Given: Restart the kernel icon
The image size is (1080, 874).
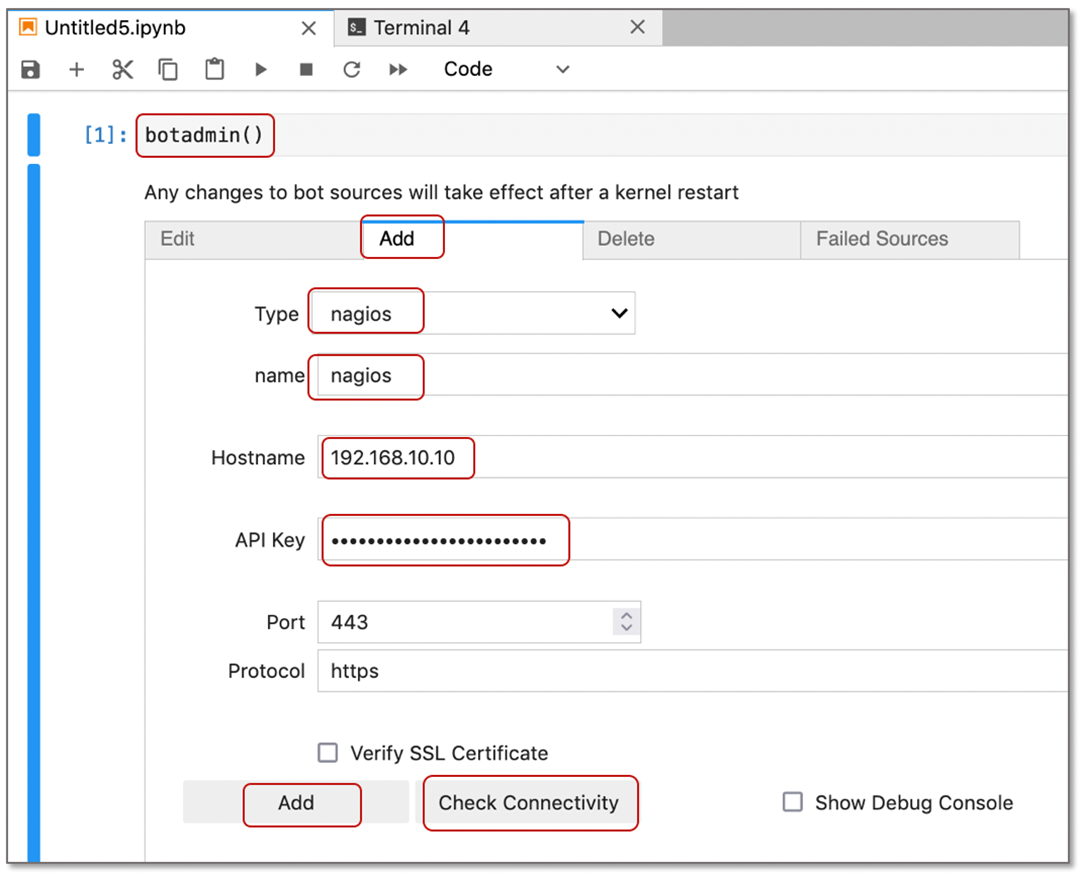Looking at the screenshot, I should [351, 70].
